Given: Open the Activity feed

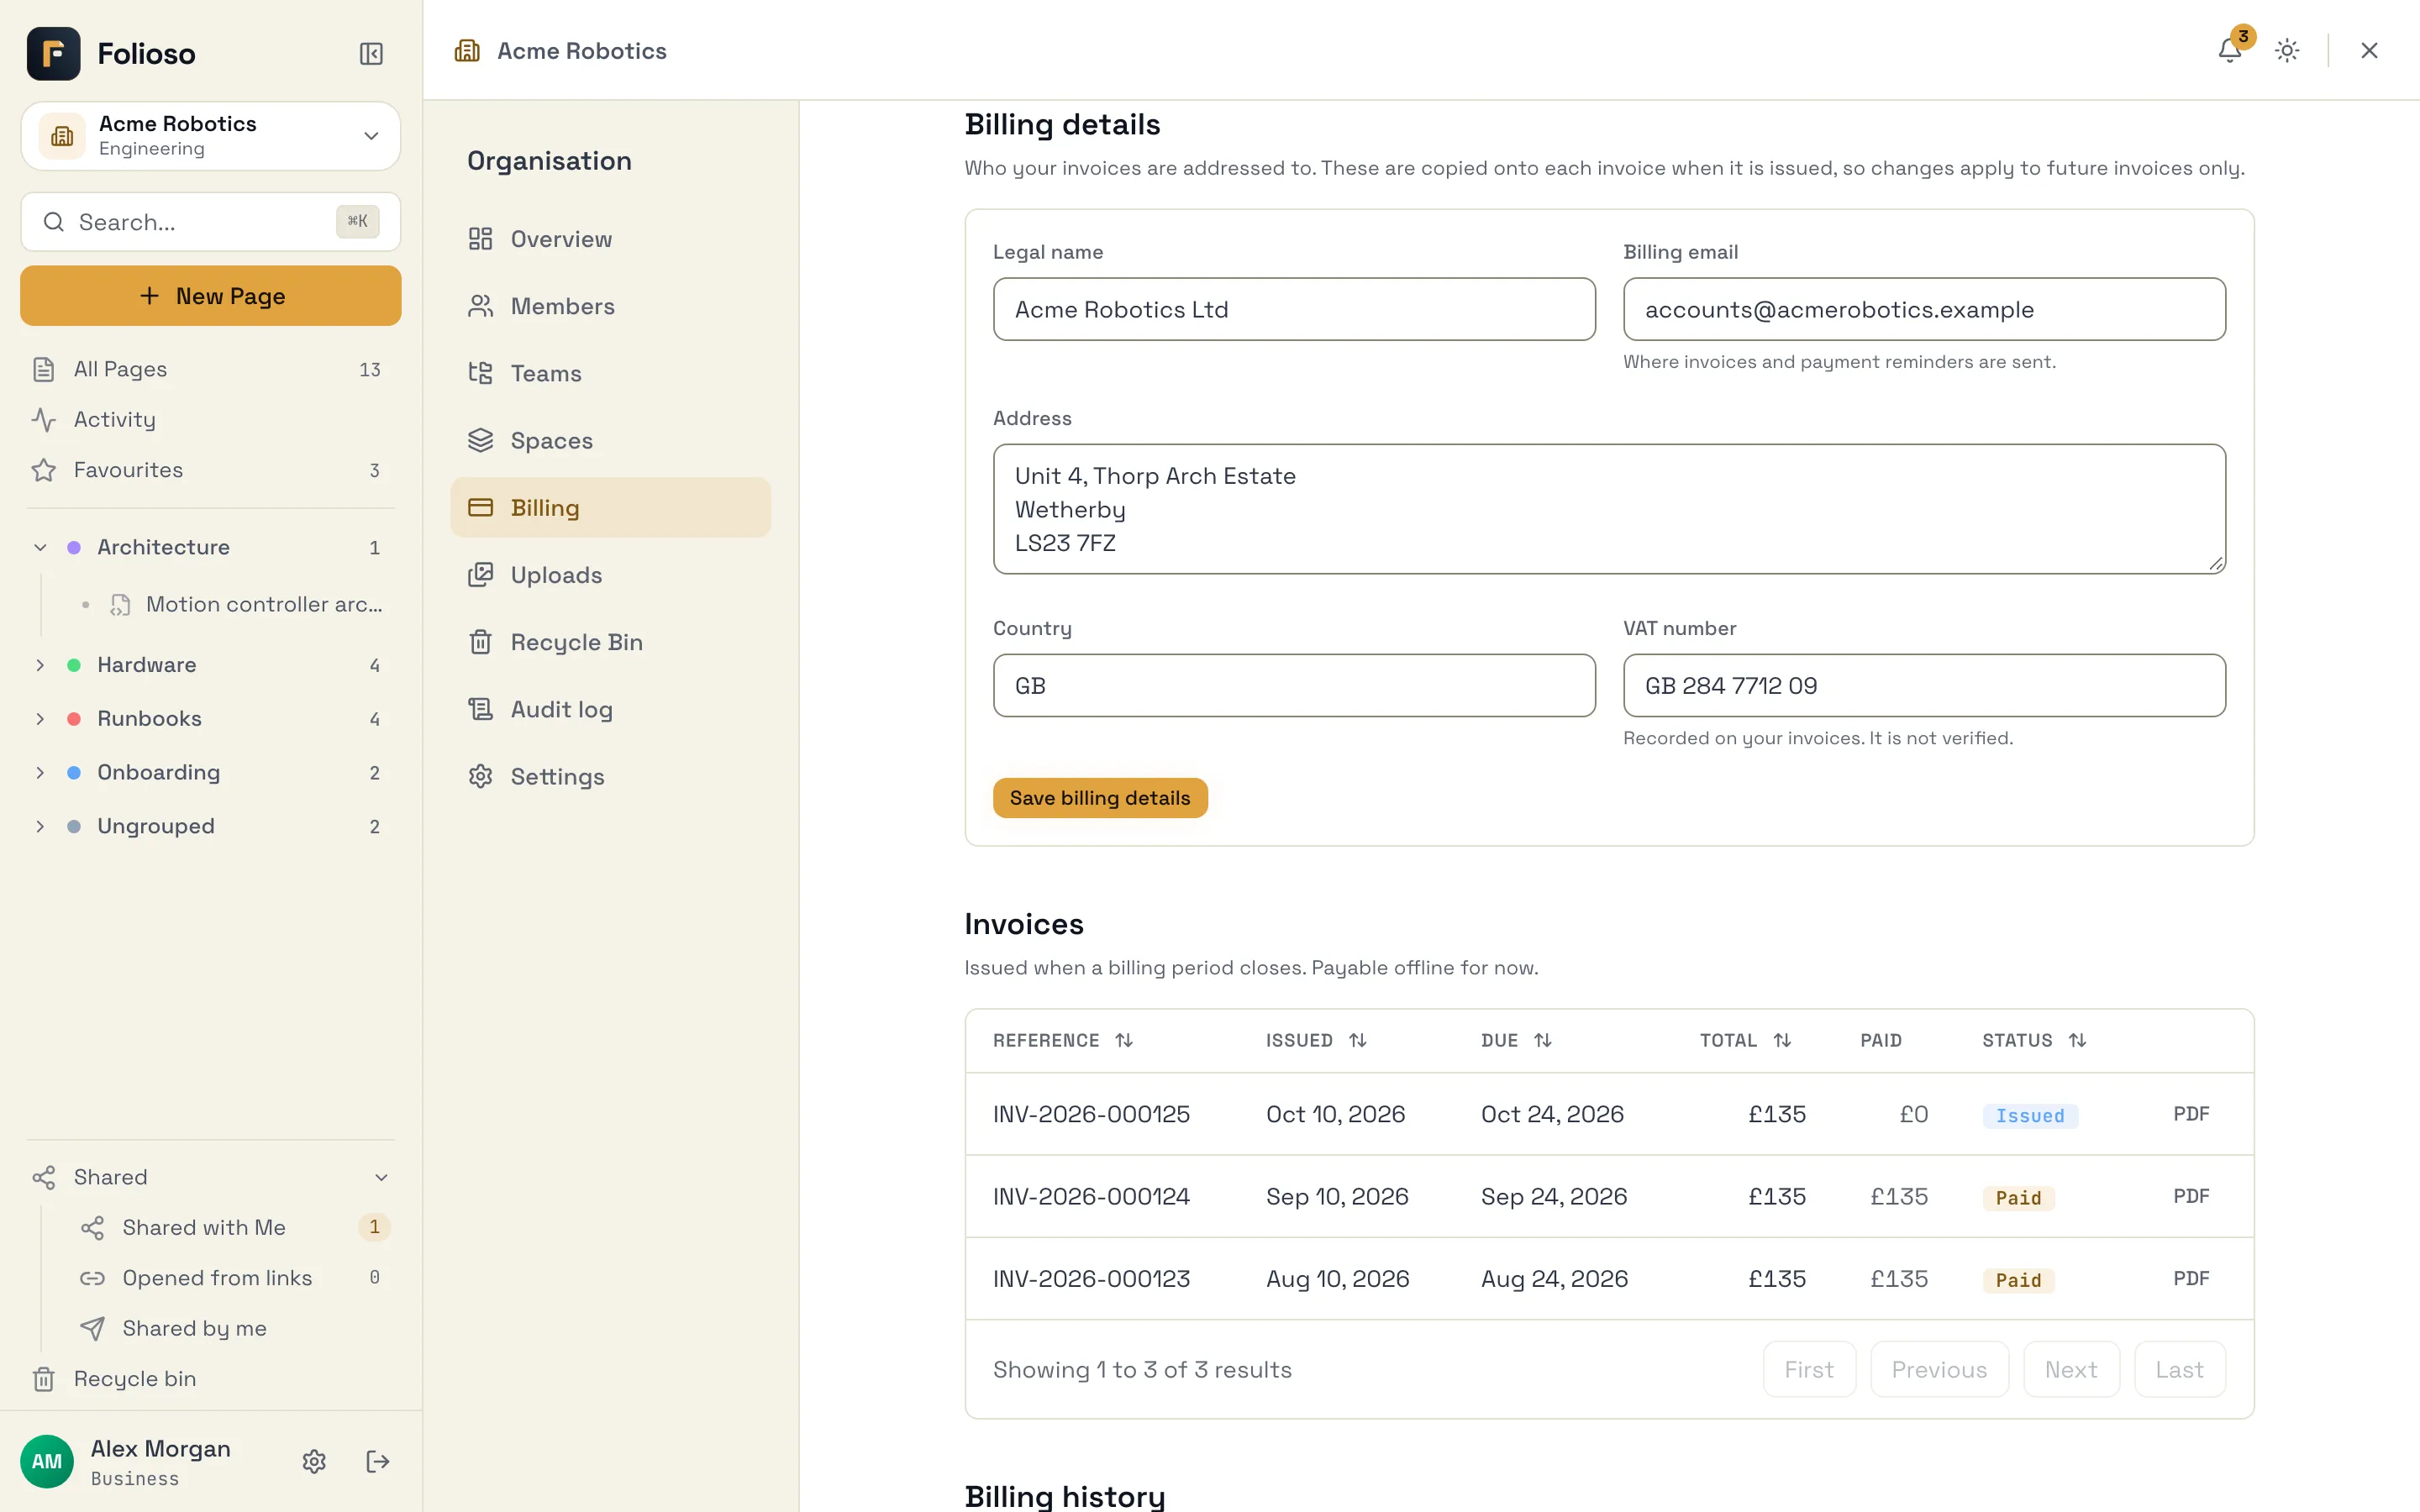Looking at the screenshot, I should (210, 420).
